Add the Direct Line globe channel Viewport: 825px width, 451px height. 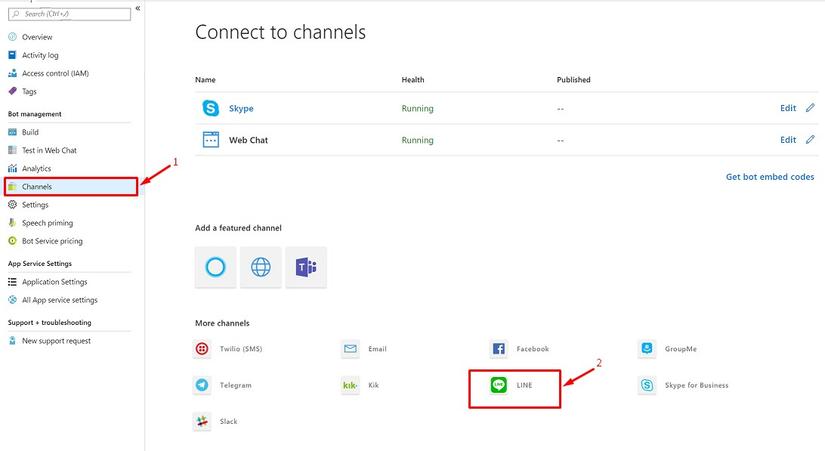click(260, 267)
